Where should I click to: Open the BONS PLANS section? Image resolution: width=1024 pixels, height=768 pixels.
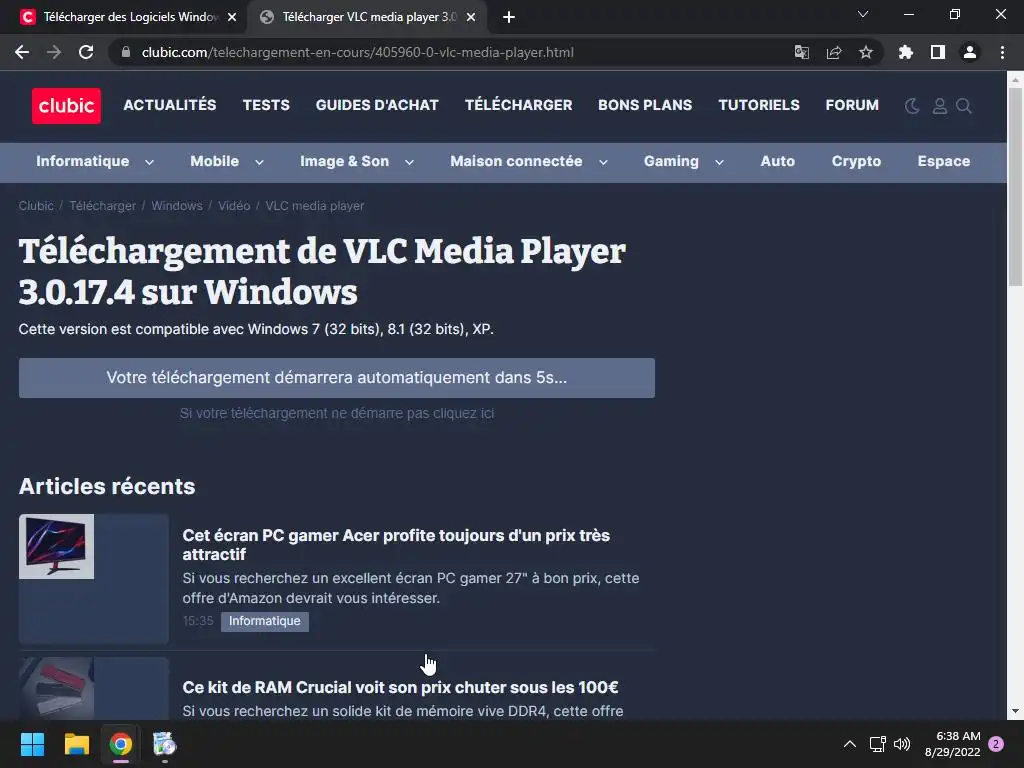click(x=645, y=105)
